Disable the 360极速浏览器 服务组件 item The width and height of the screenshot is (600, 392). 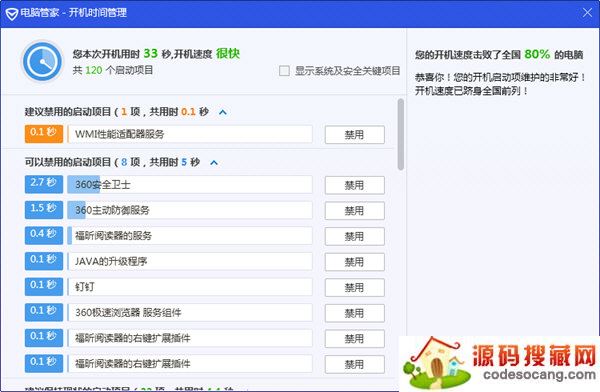[355, 313]
